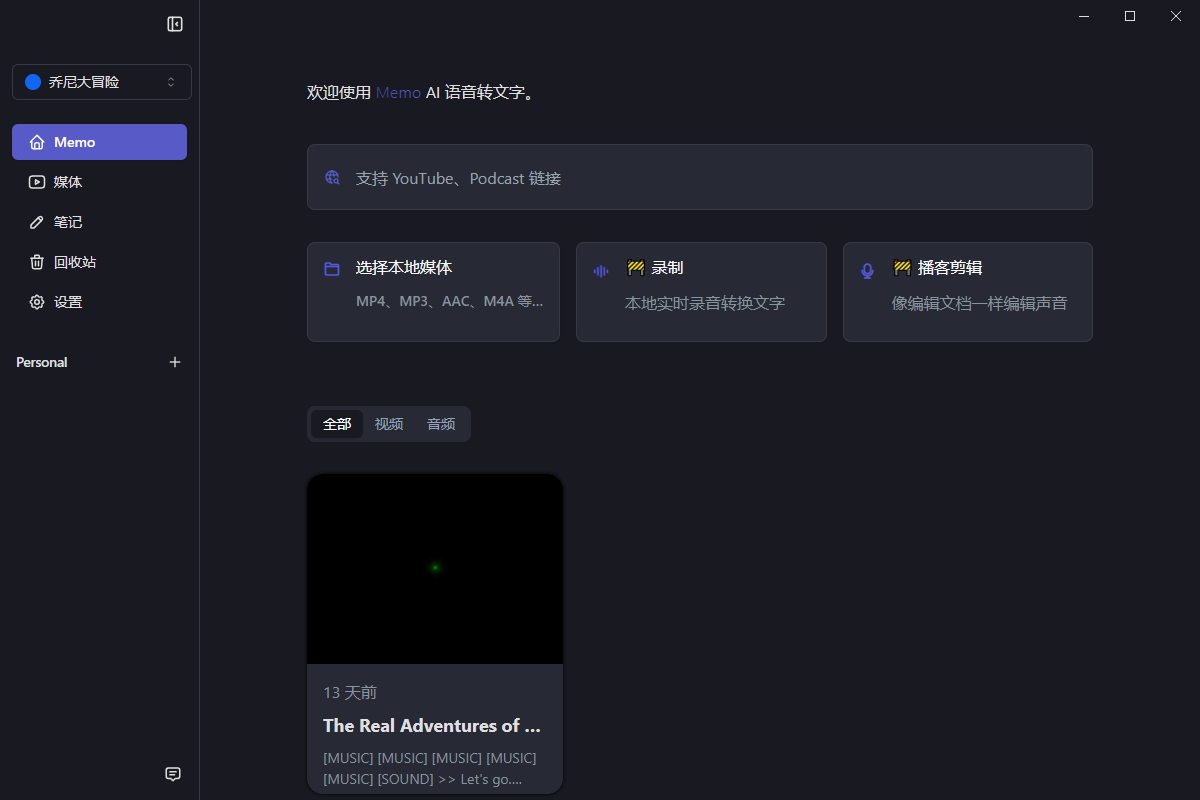Collapse the sidebar with the panel icon
This screenshot has width=1200, height=800.
point(175,24)
